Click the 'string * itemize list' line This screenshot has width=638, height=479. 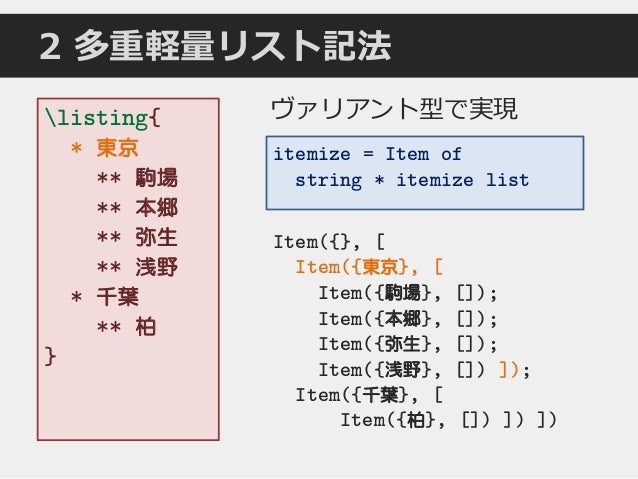[412, 180]
